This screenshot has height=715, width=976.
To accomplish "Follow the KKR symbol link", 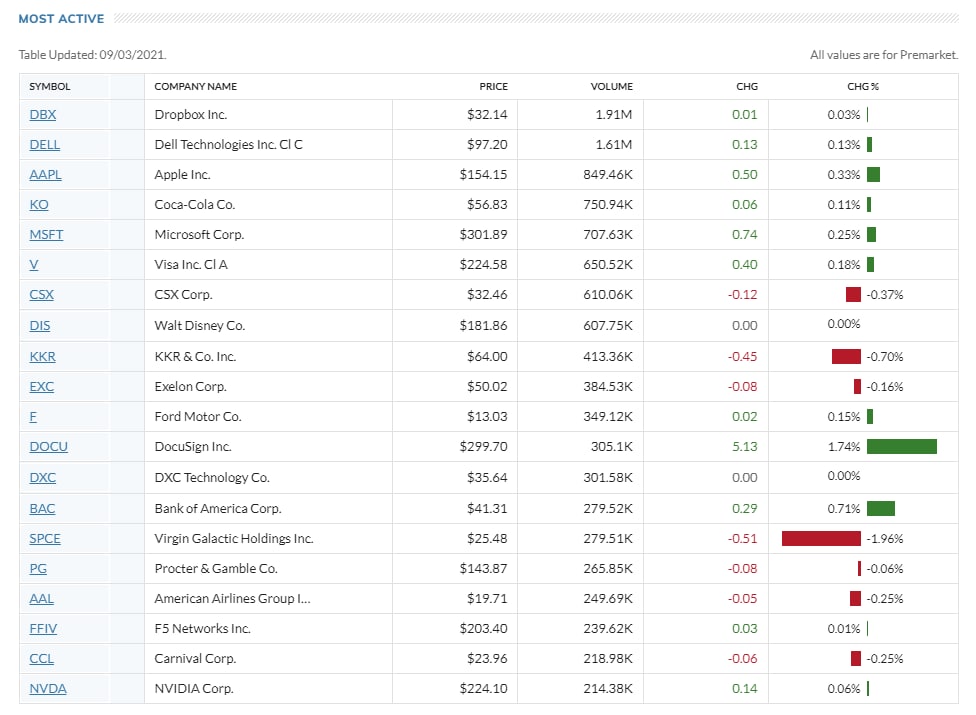I will (x=42, y=357).
